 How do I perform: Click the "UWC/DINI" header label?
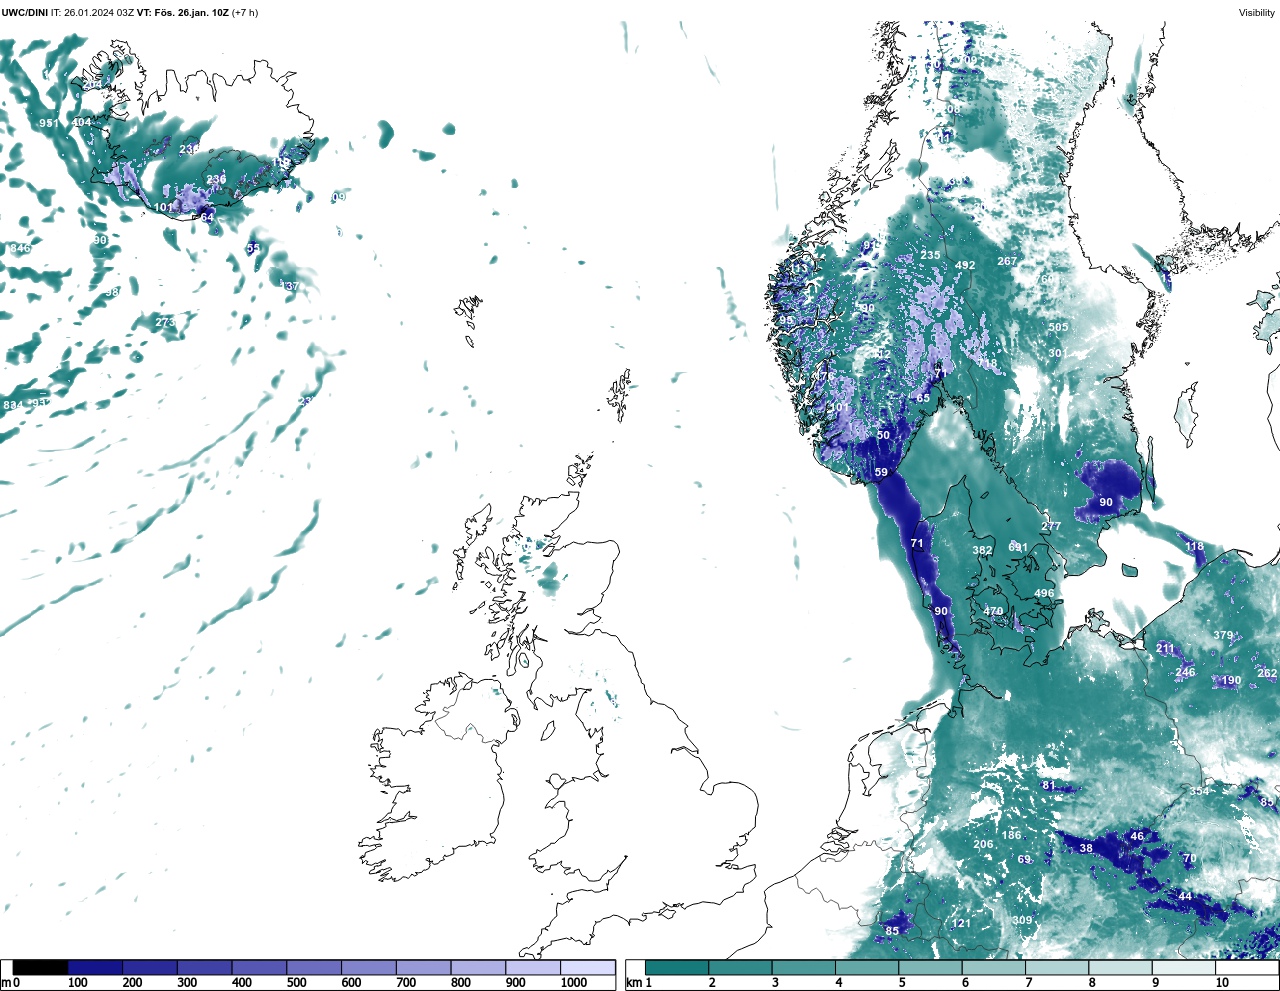25,13
